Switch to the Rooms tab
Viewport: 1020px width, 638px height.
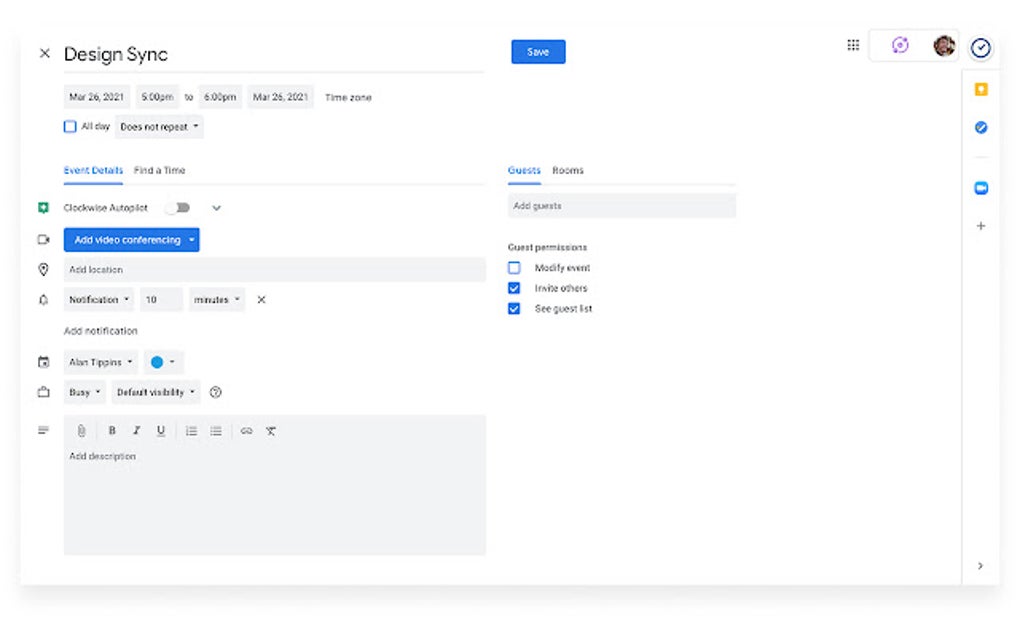point(568,170)
